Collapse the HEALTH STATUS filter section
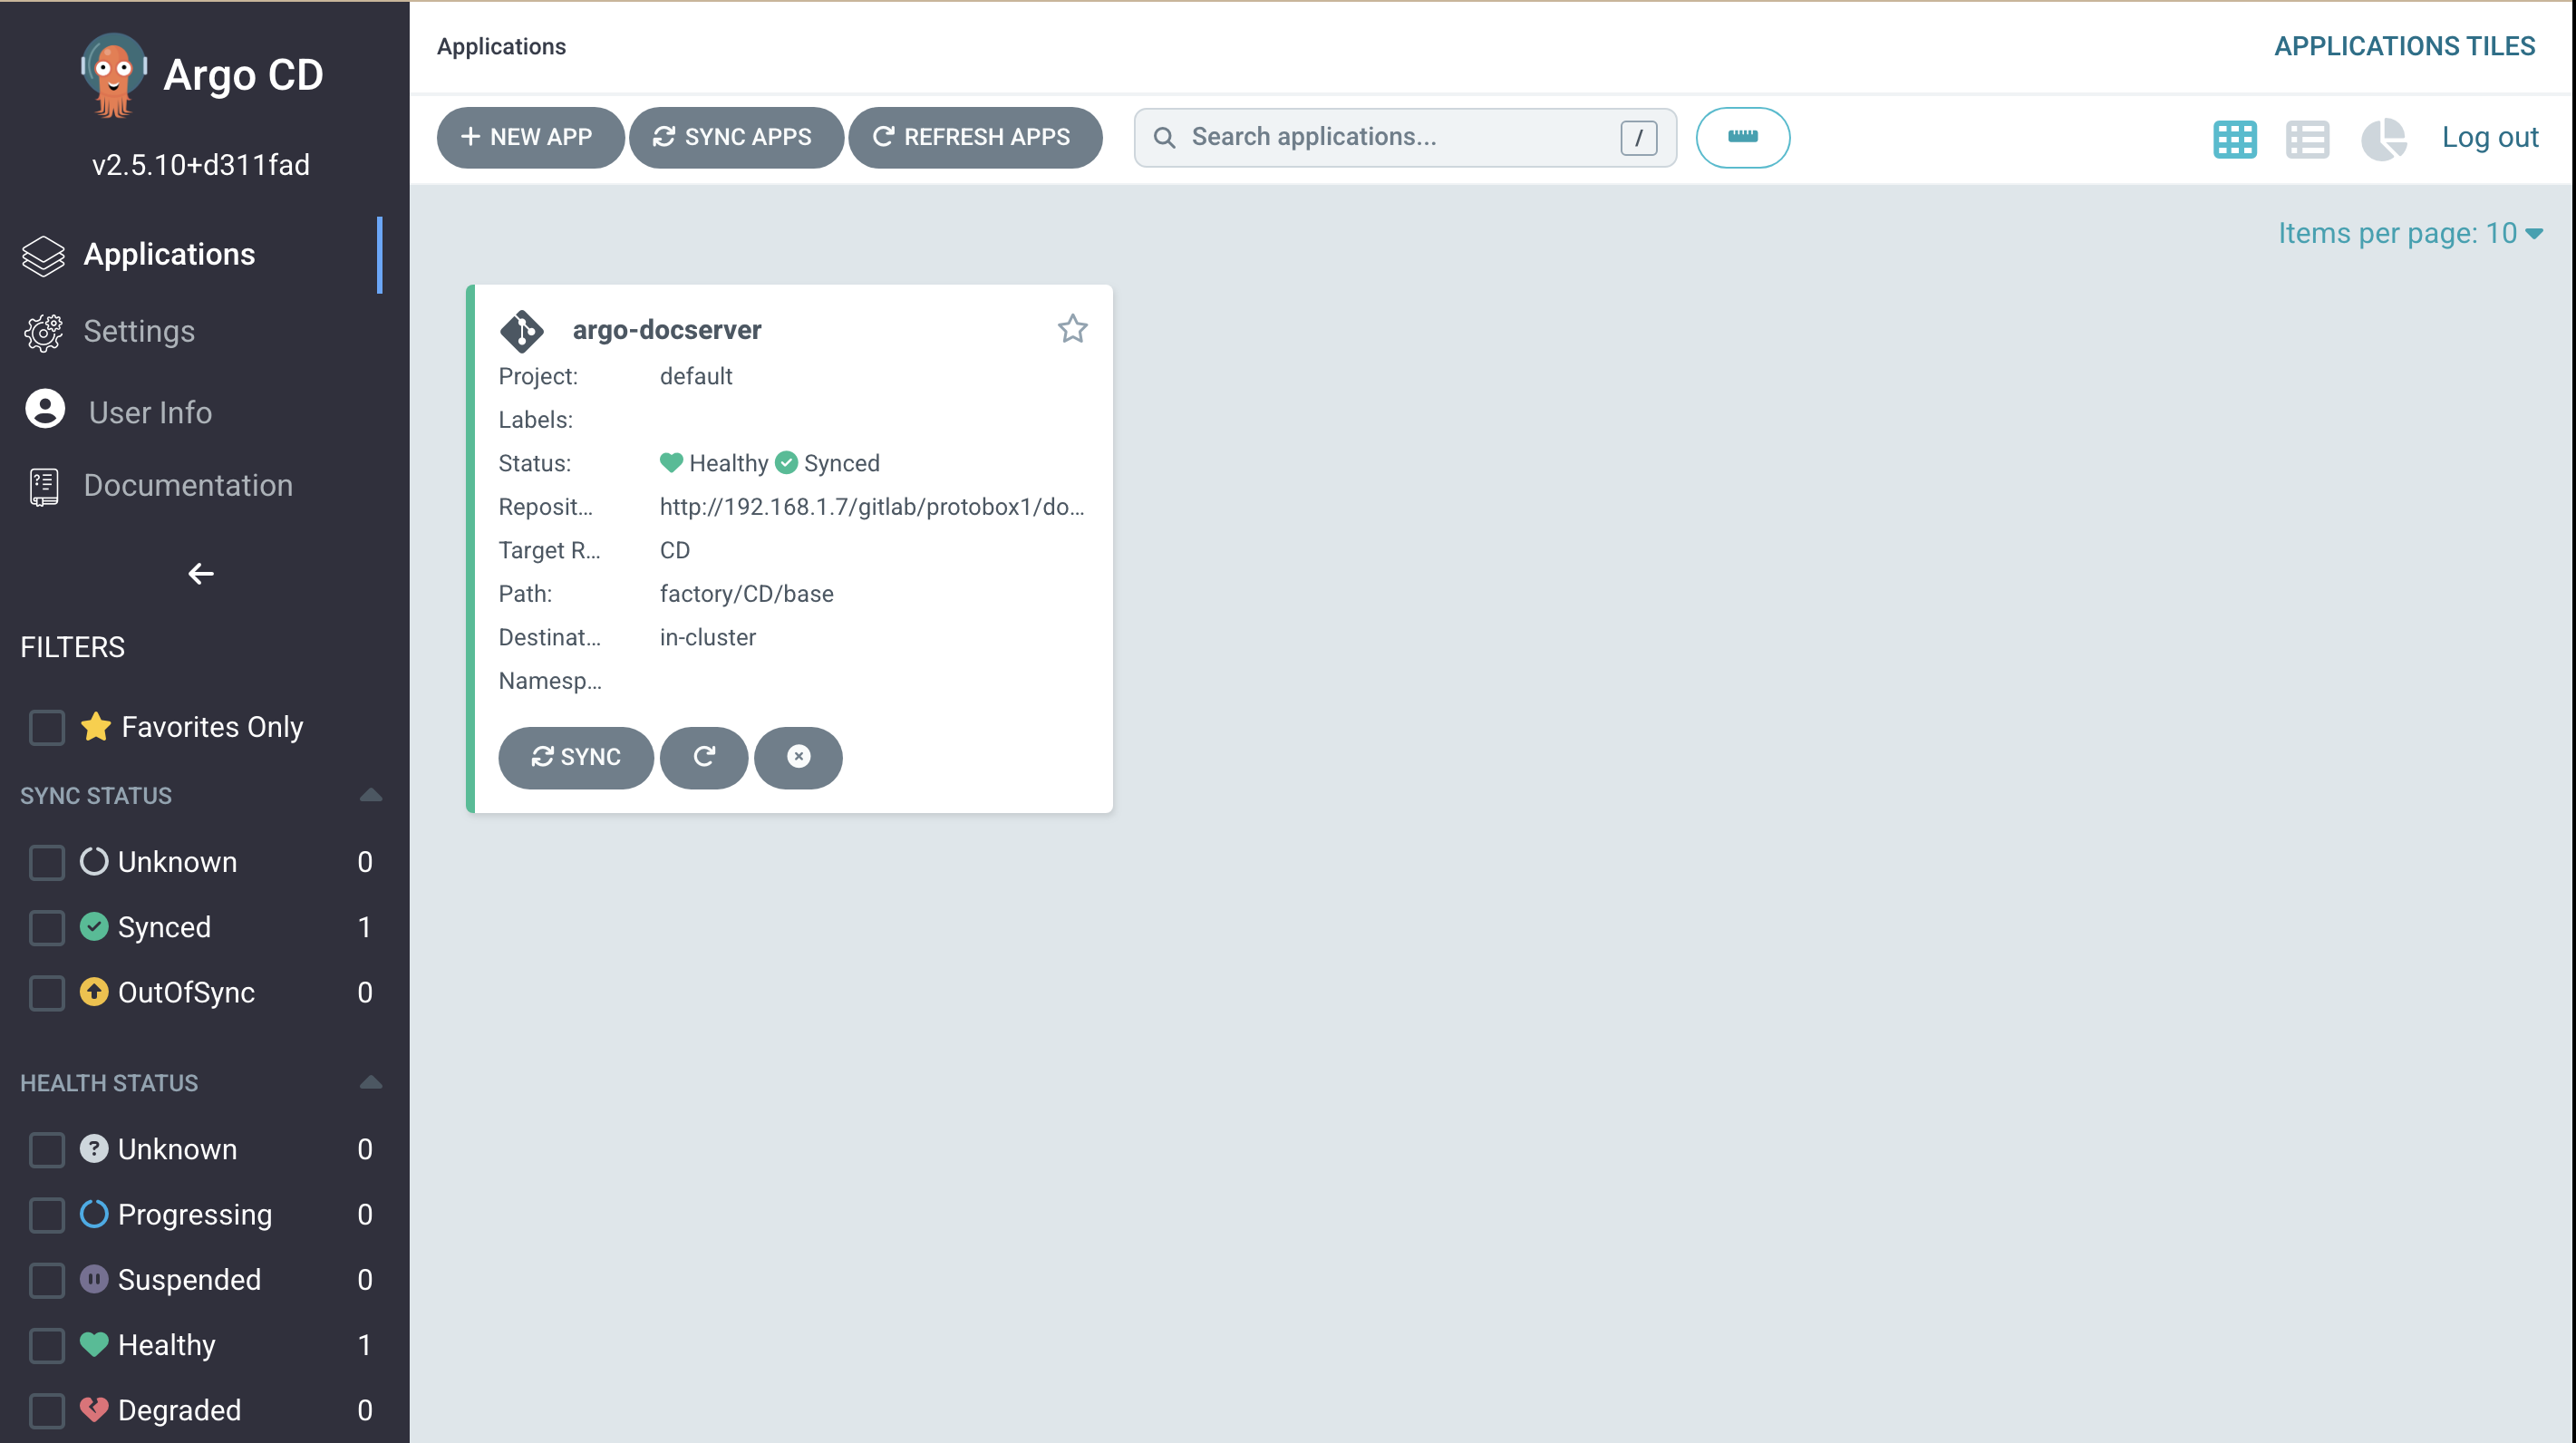This screenshot has height=1443, width=2576. (370, 1083)
